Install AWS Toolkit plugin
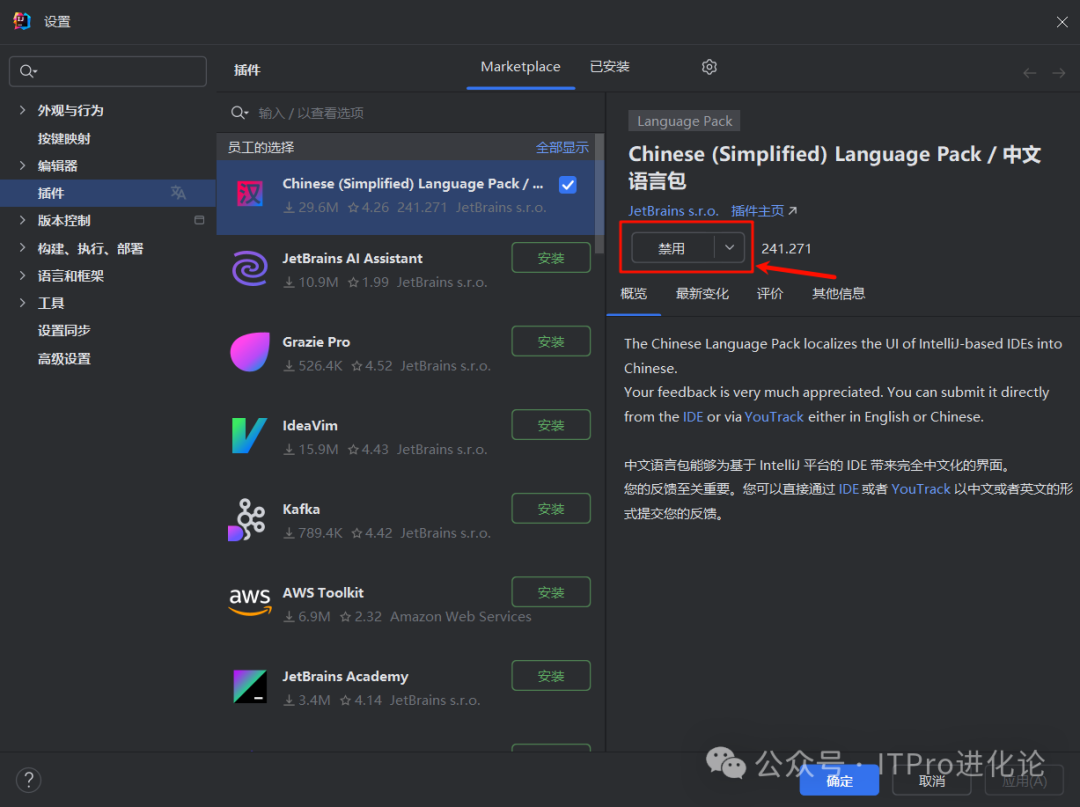Image resolution: width=1080 pixels, height=807 pixels. coord(551,592)
